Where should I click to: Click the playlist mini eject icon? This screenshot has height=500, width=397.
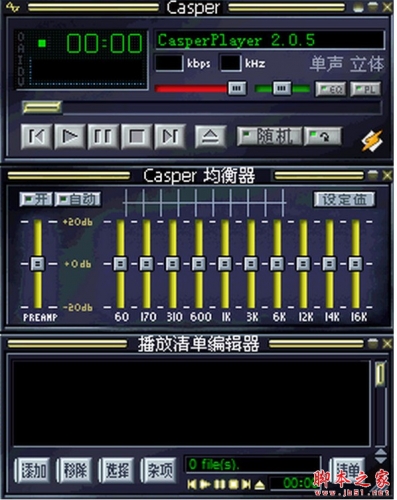pos(260,485)
